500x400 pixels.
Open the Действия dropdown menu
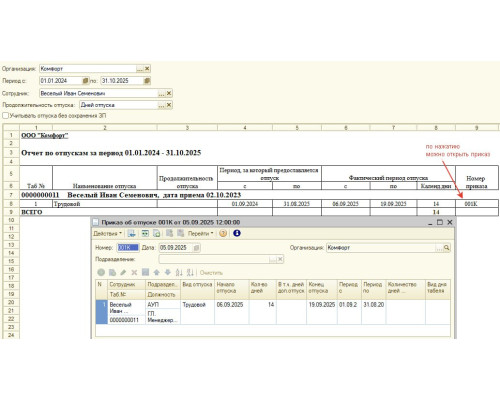coord(107,233)
